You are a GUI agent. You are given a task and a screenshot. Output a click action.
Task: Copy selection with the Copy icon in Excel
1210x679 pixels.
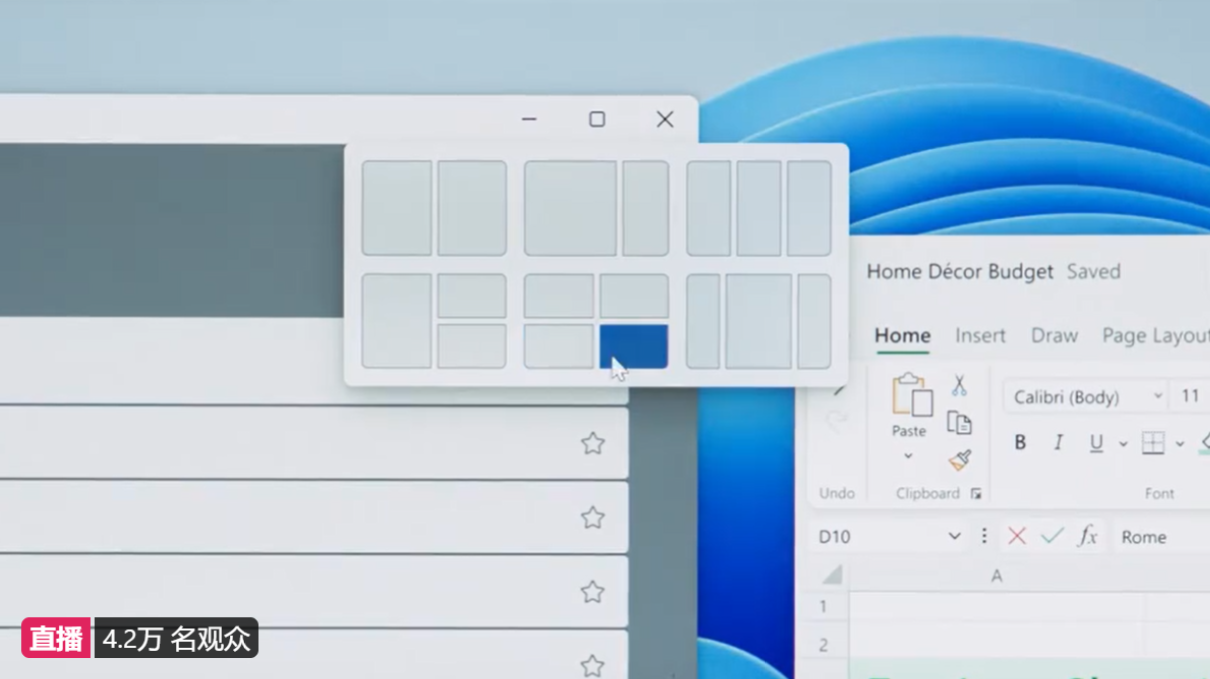(x=959, y=423)
